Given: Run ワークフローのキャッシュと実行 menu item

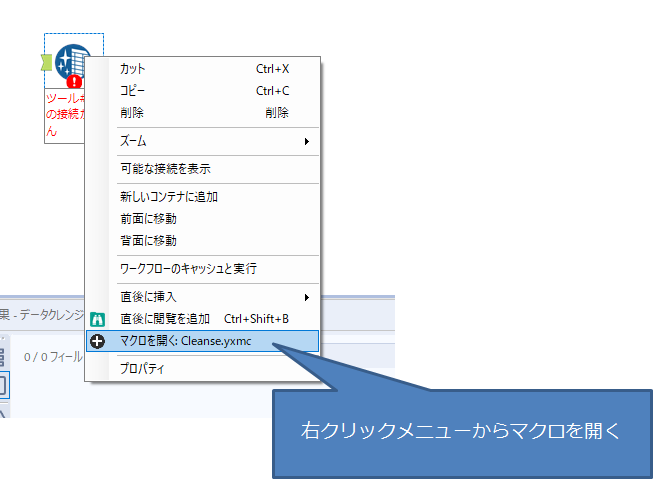Looking at the screenshot, I should click(188, 269).
